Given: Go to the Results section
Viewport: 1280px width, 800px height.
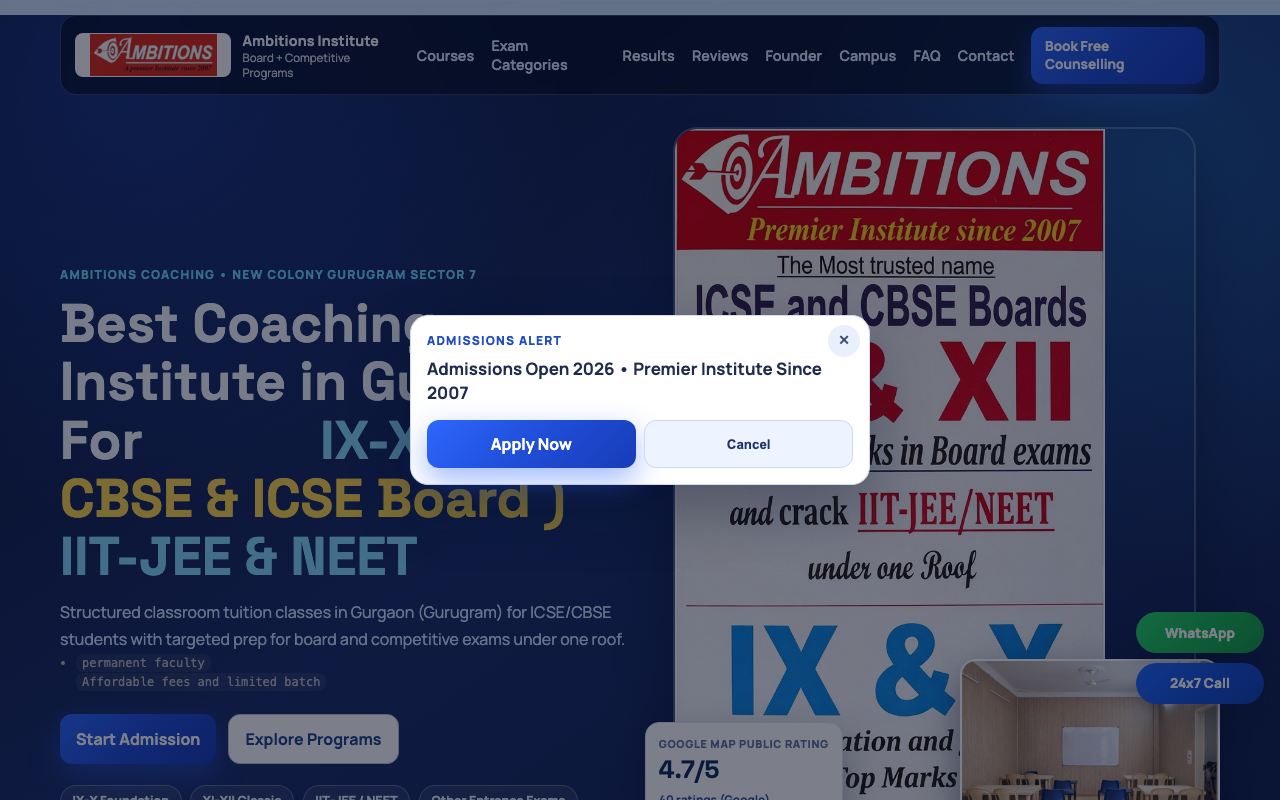Looking at the screenshot, I should [648, 56].
